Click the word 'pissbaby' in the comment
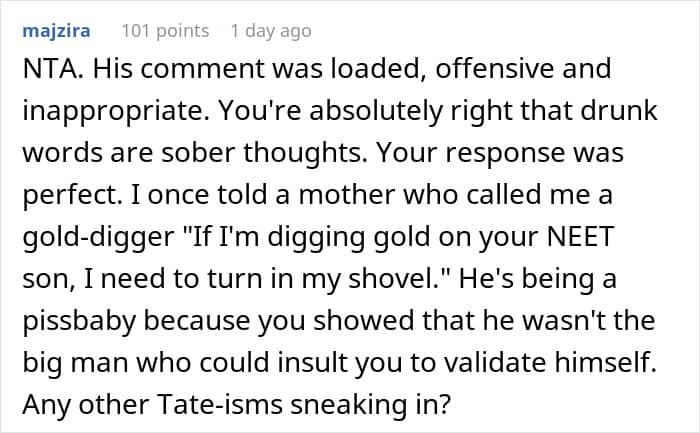Image resolution: width=700 pixels, height=433 pixels. pos(79,321)
